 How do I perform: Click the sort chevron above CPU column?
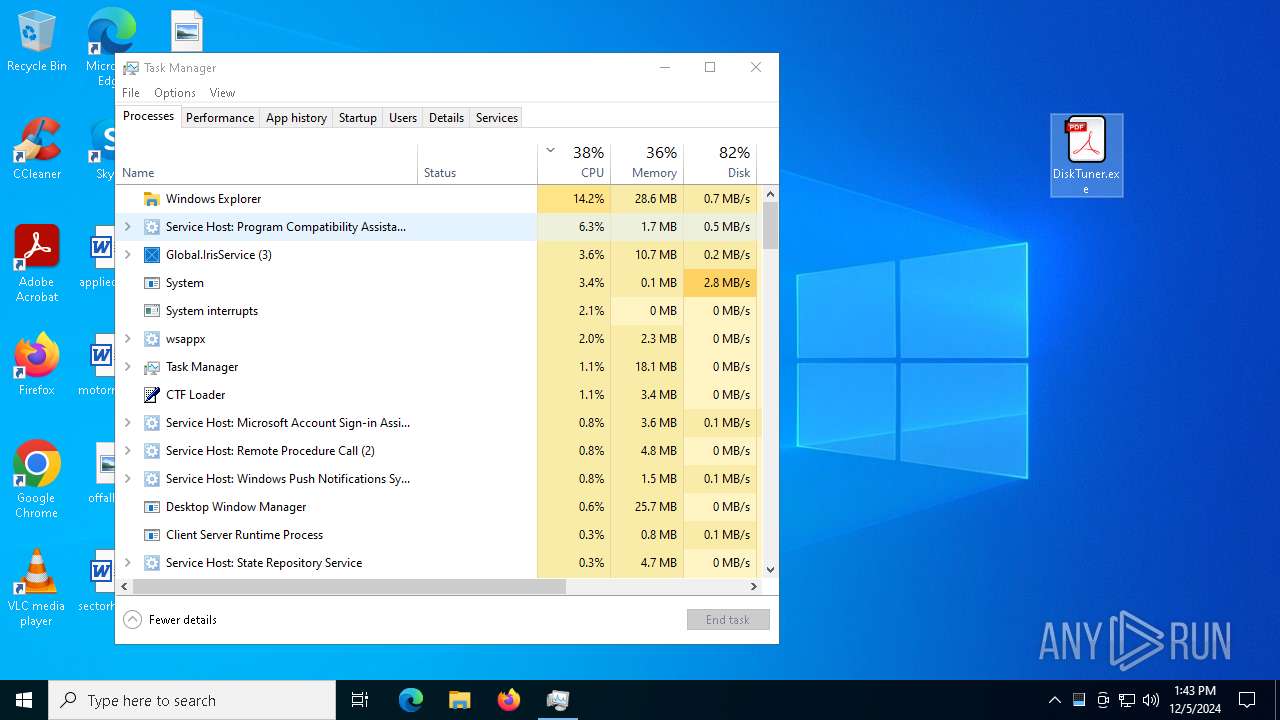coord(550,151)
